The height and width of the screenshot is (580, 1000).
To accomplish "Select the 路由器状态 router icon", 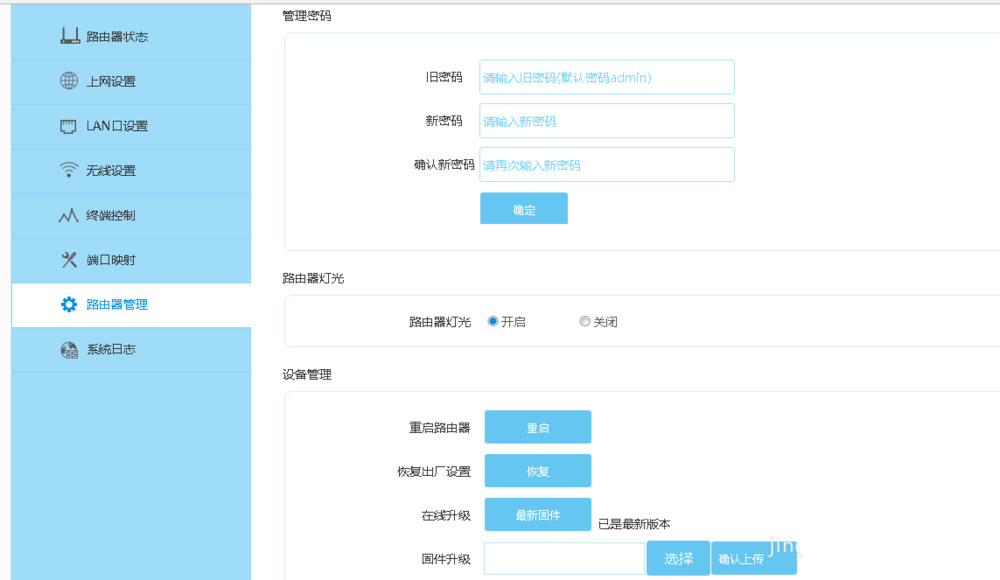I will pyautogui.click(x=70, y=37).
